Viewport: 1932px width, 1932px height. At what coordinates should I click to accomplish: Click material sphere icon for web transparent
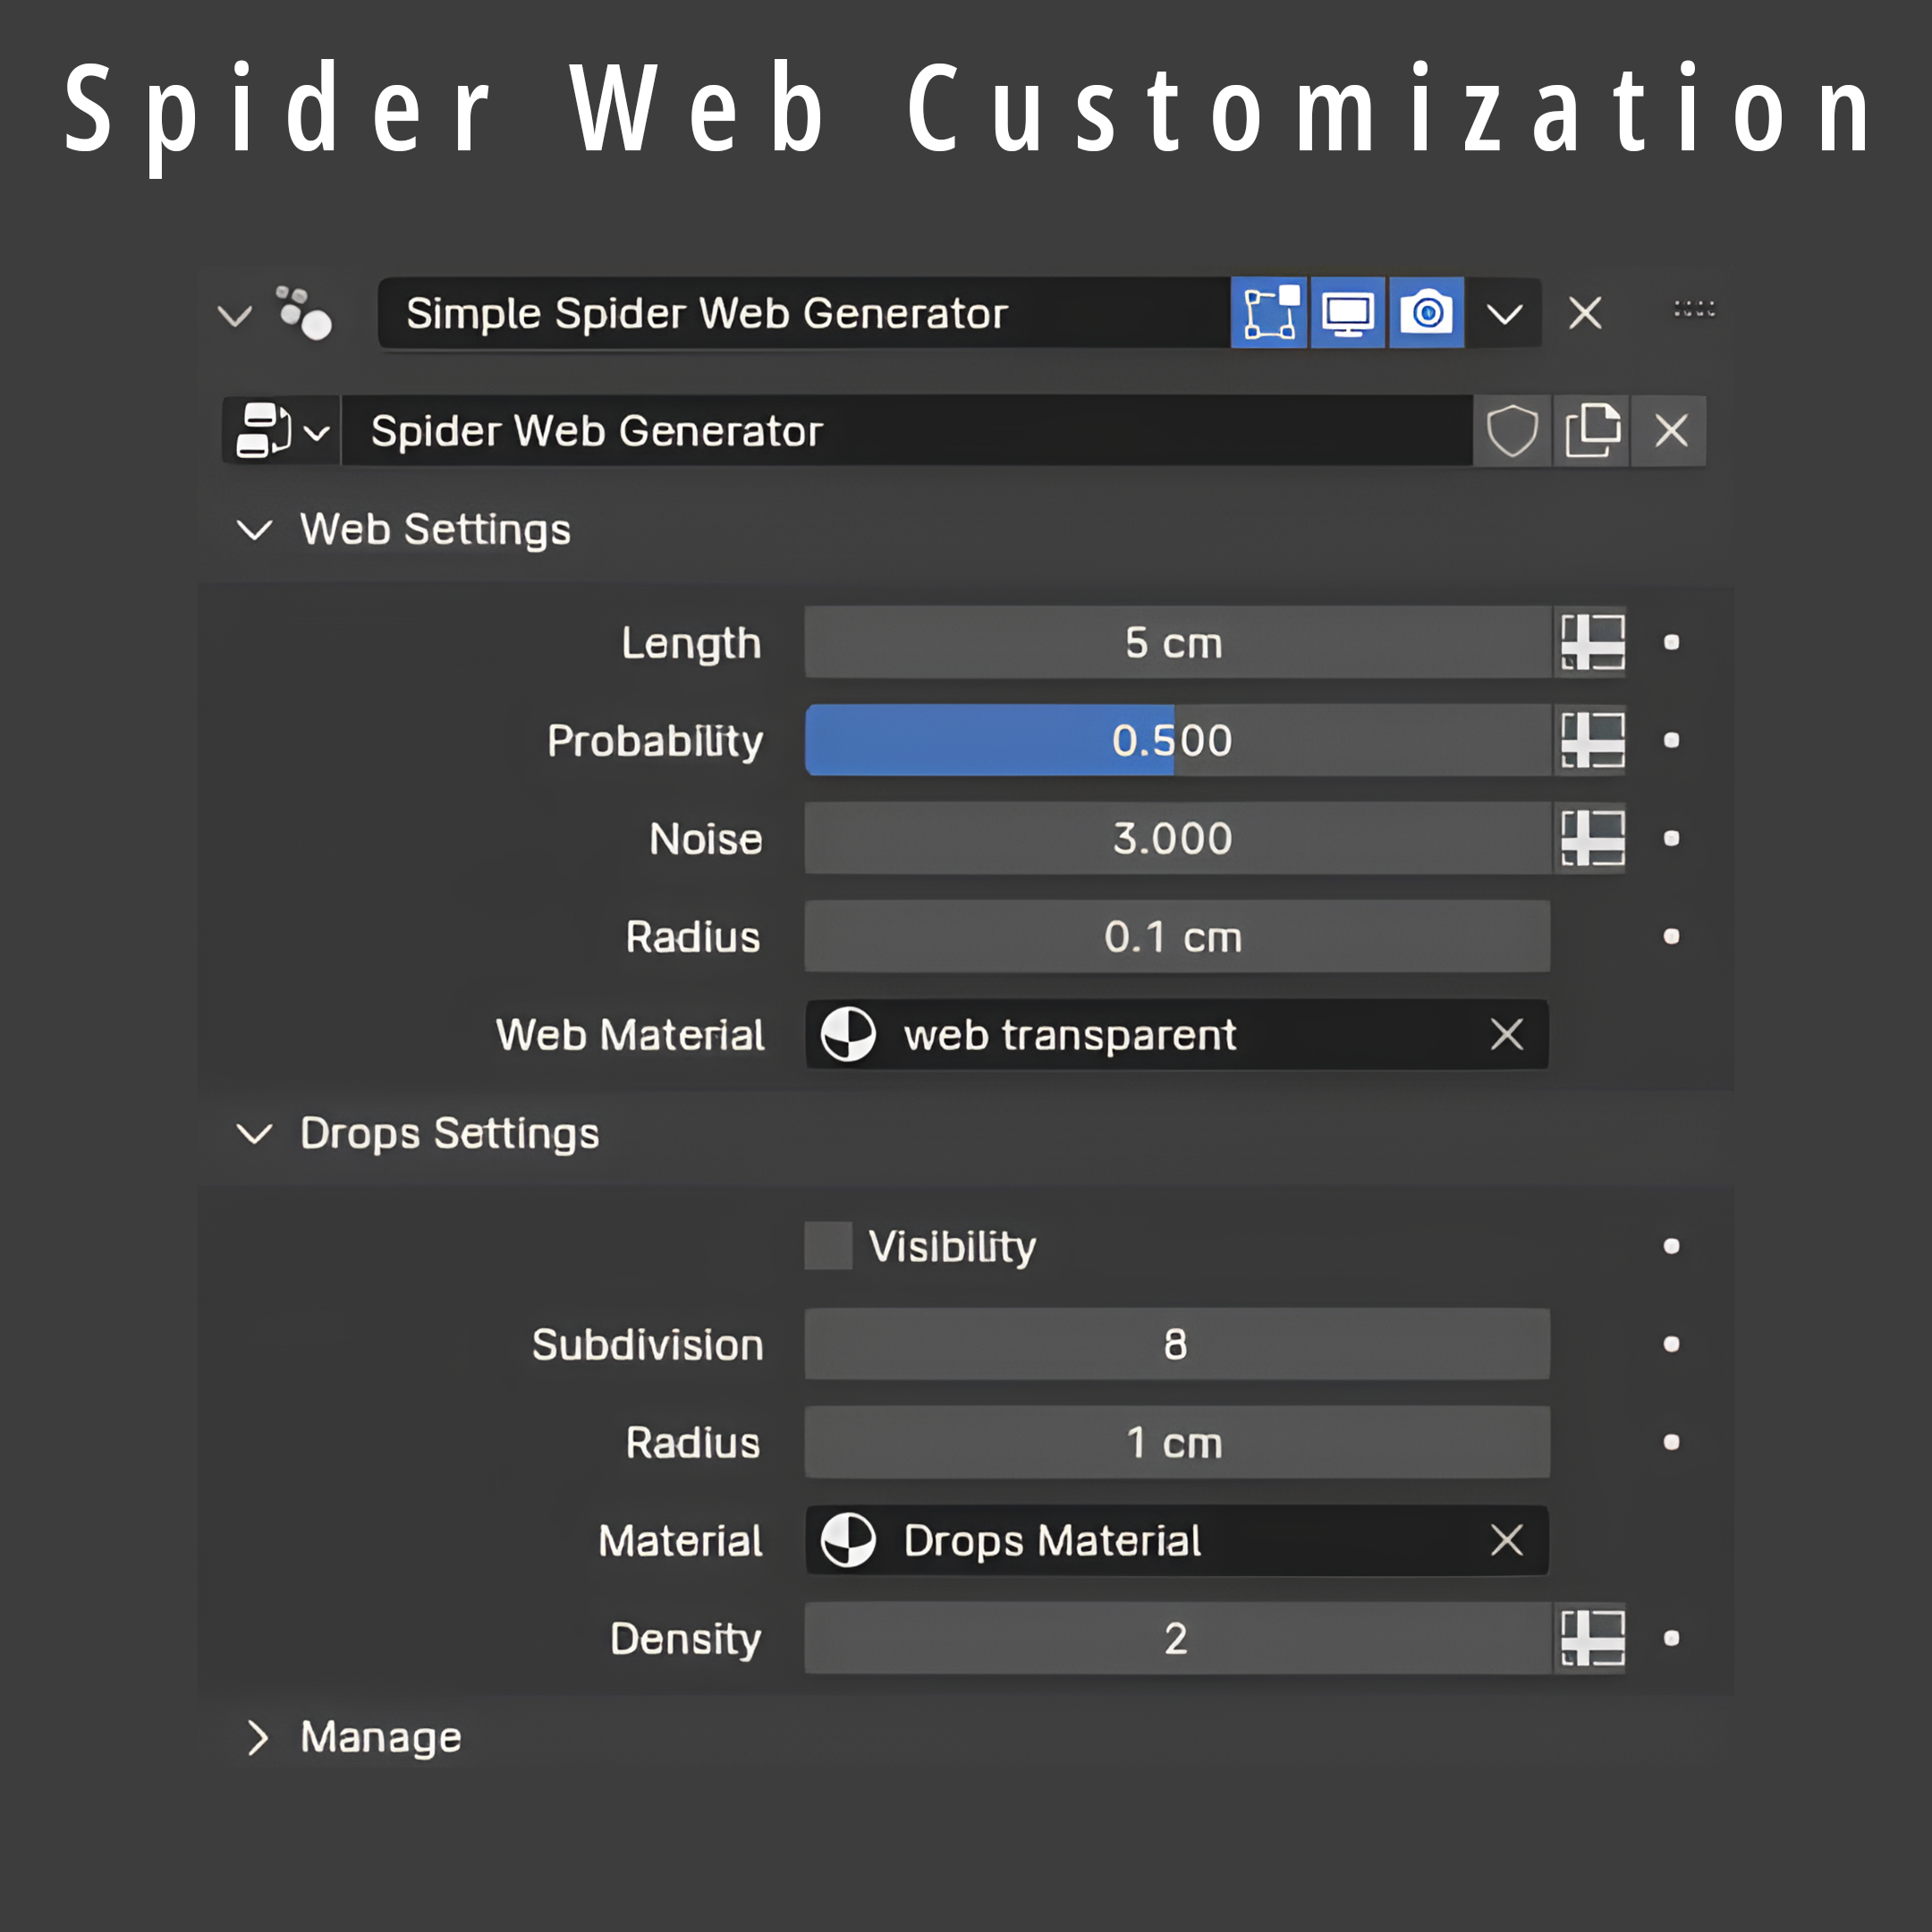848,1034
